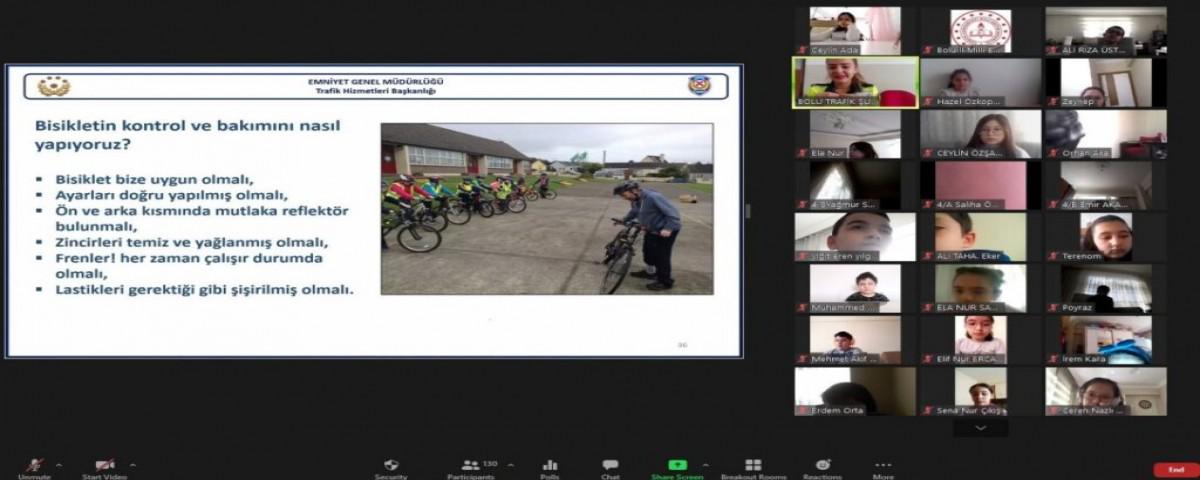Screen dimensions: 1200x480
Task: Expand share options arrow beside Share Screen
Action: pos(704,464)
